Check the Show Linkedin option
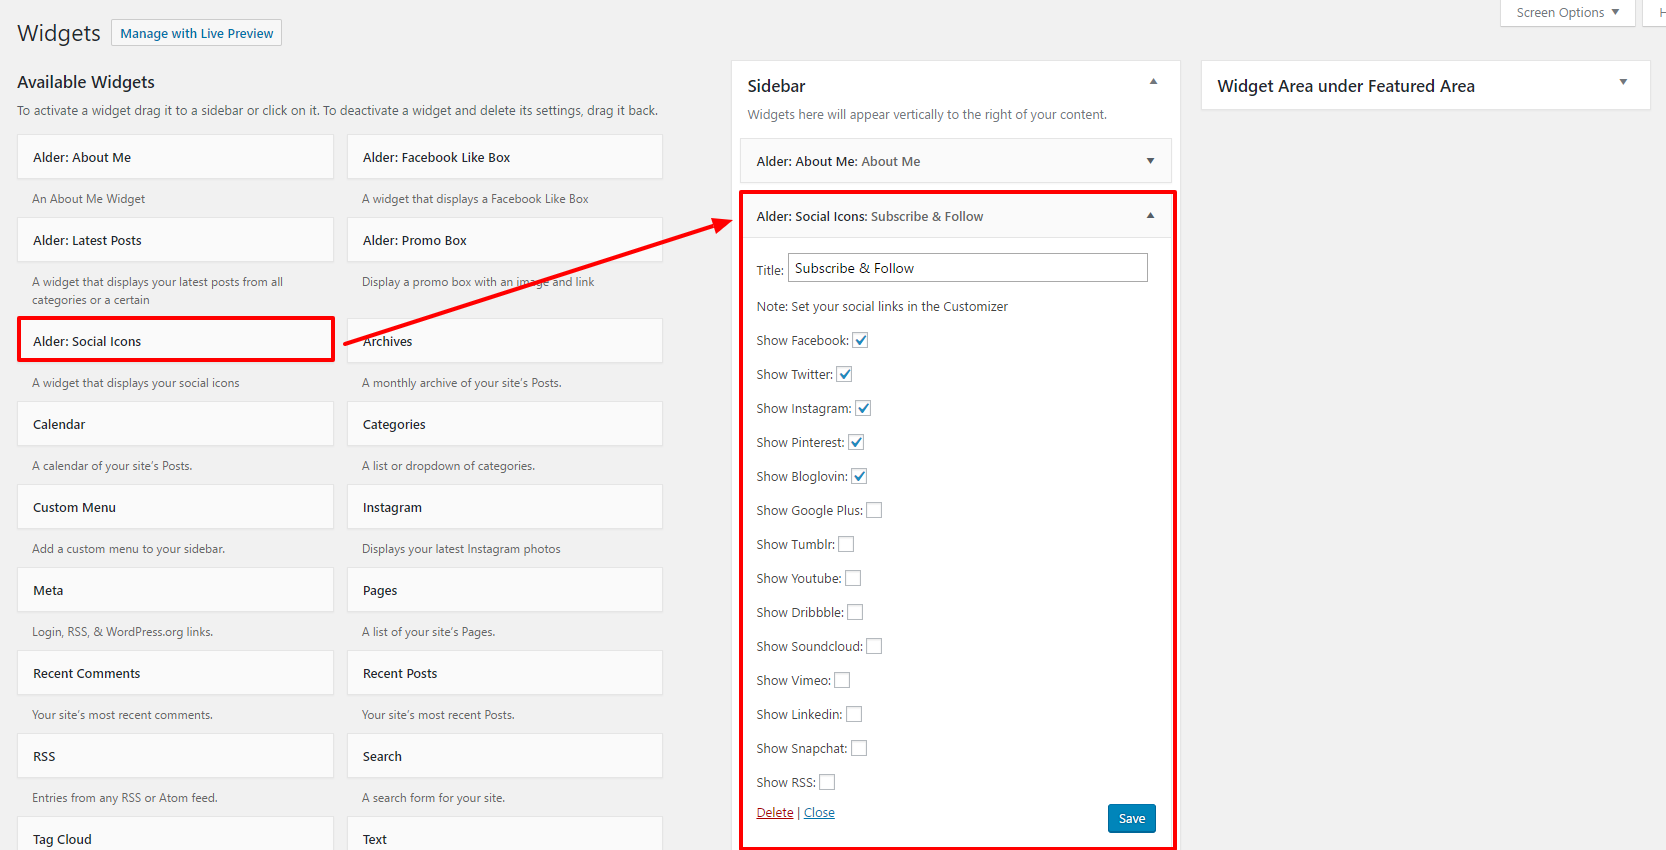1666x850 pixels. point(854,714)
